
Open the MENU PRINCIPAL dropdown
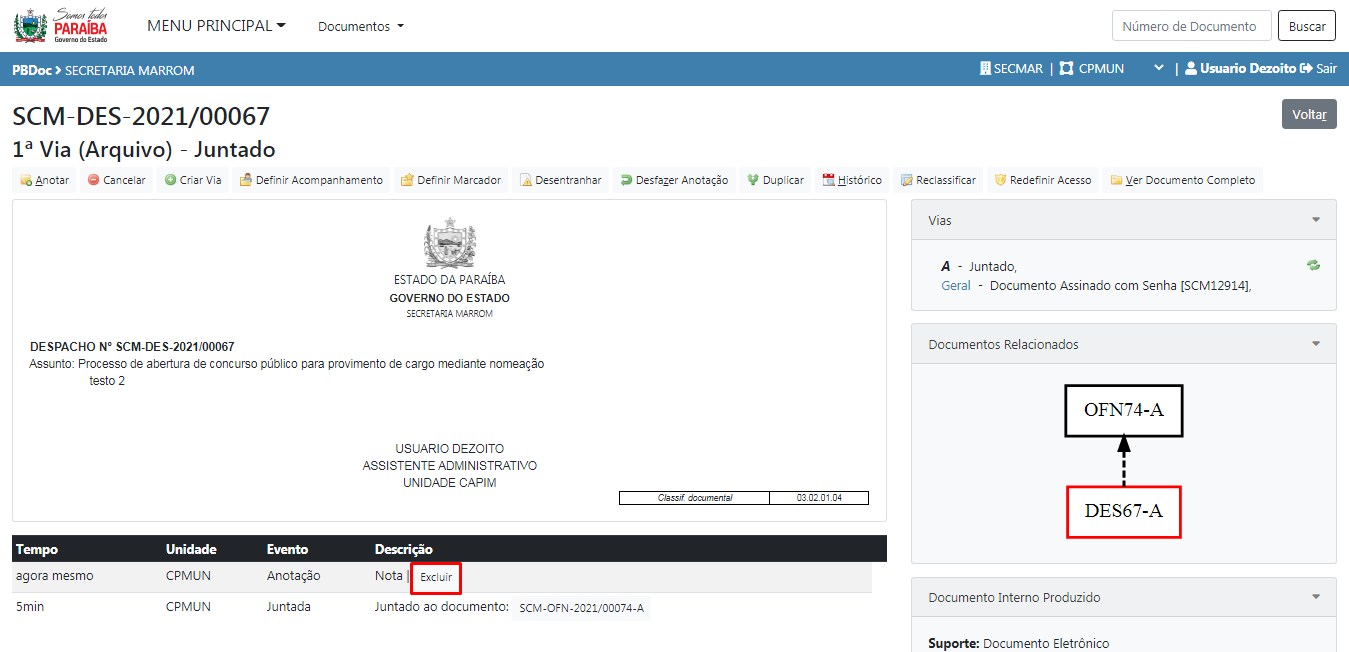(x=216, y=26)
